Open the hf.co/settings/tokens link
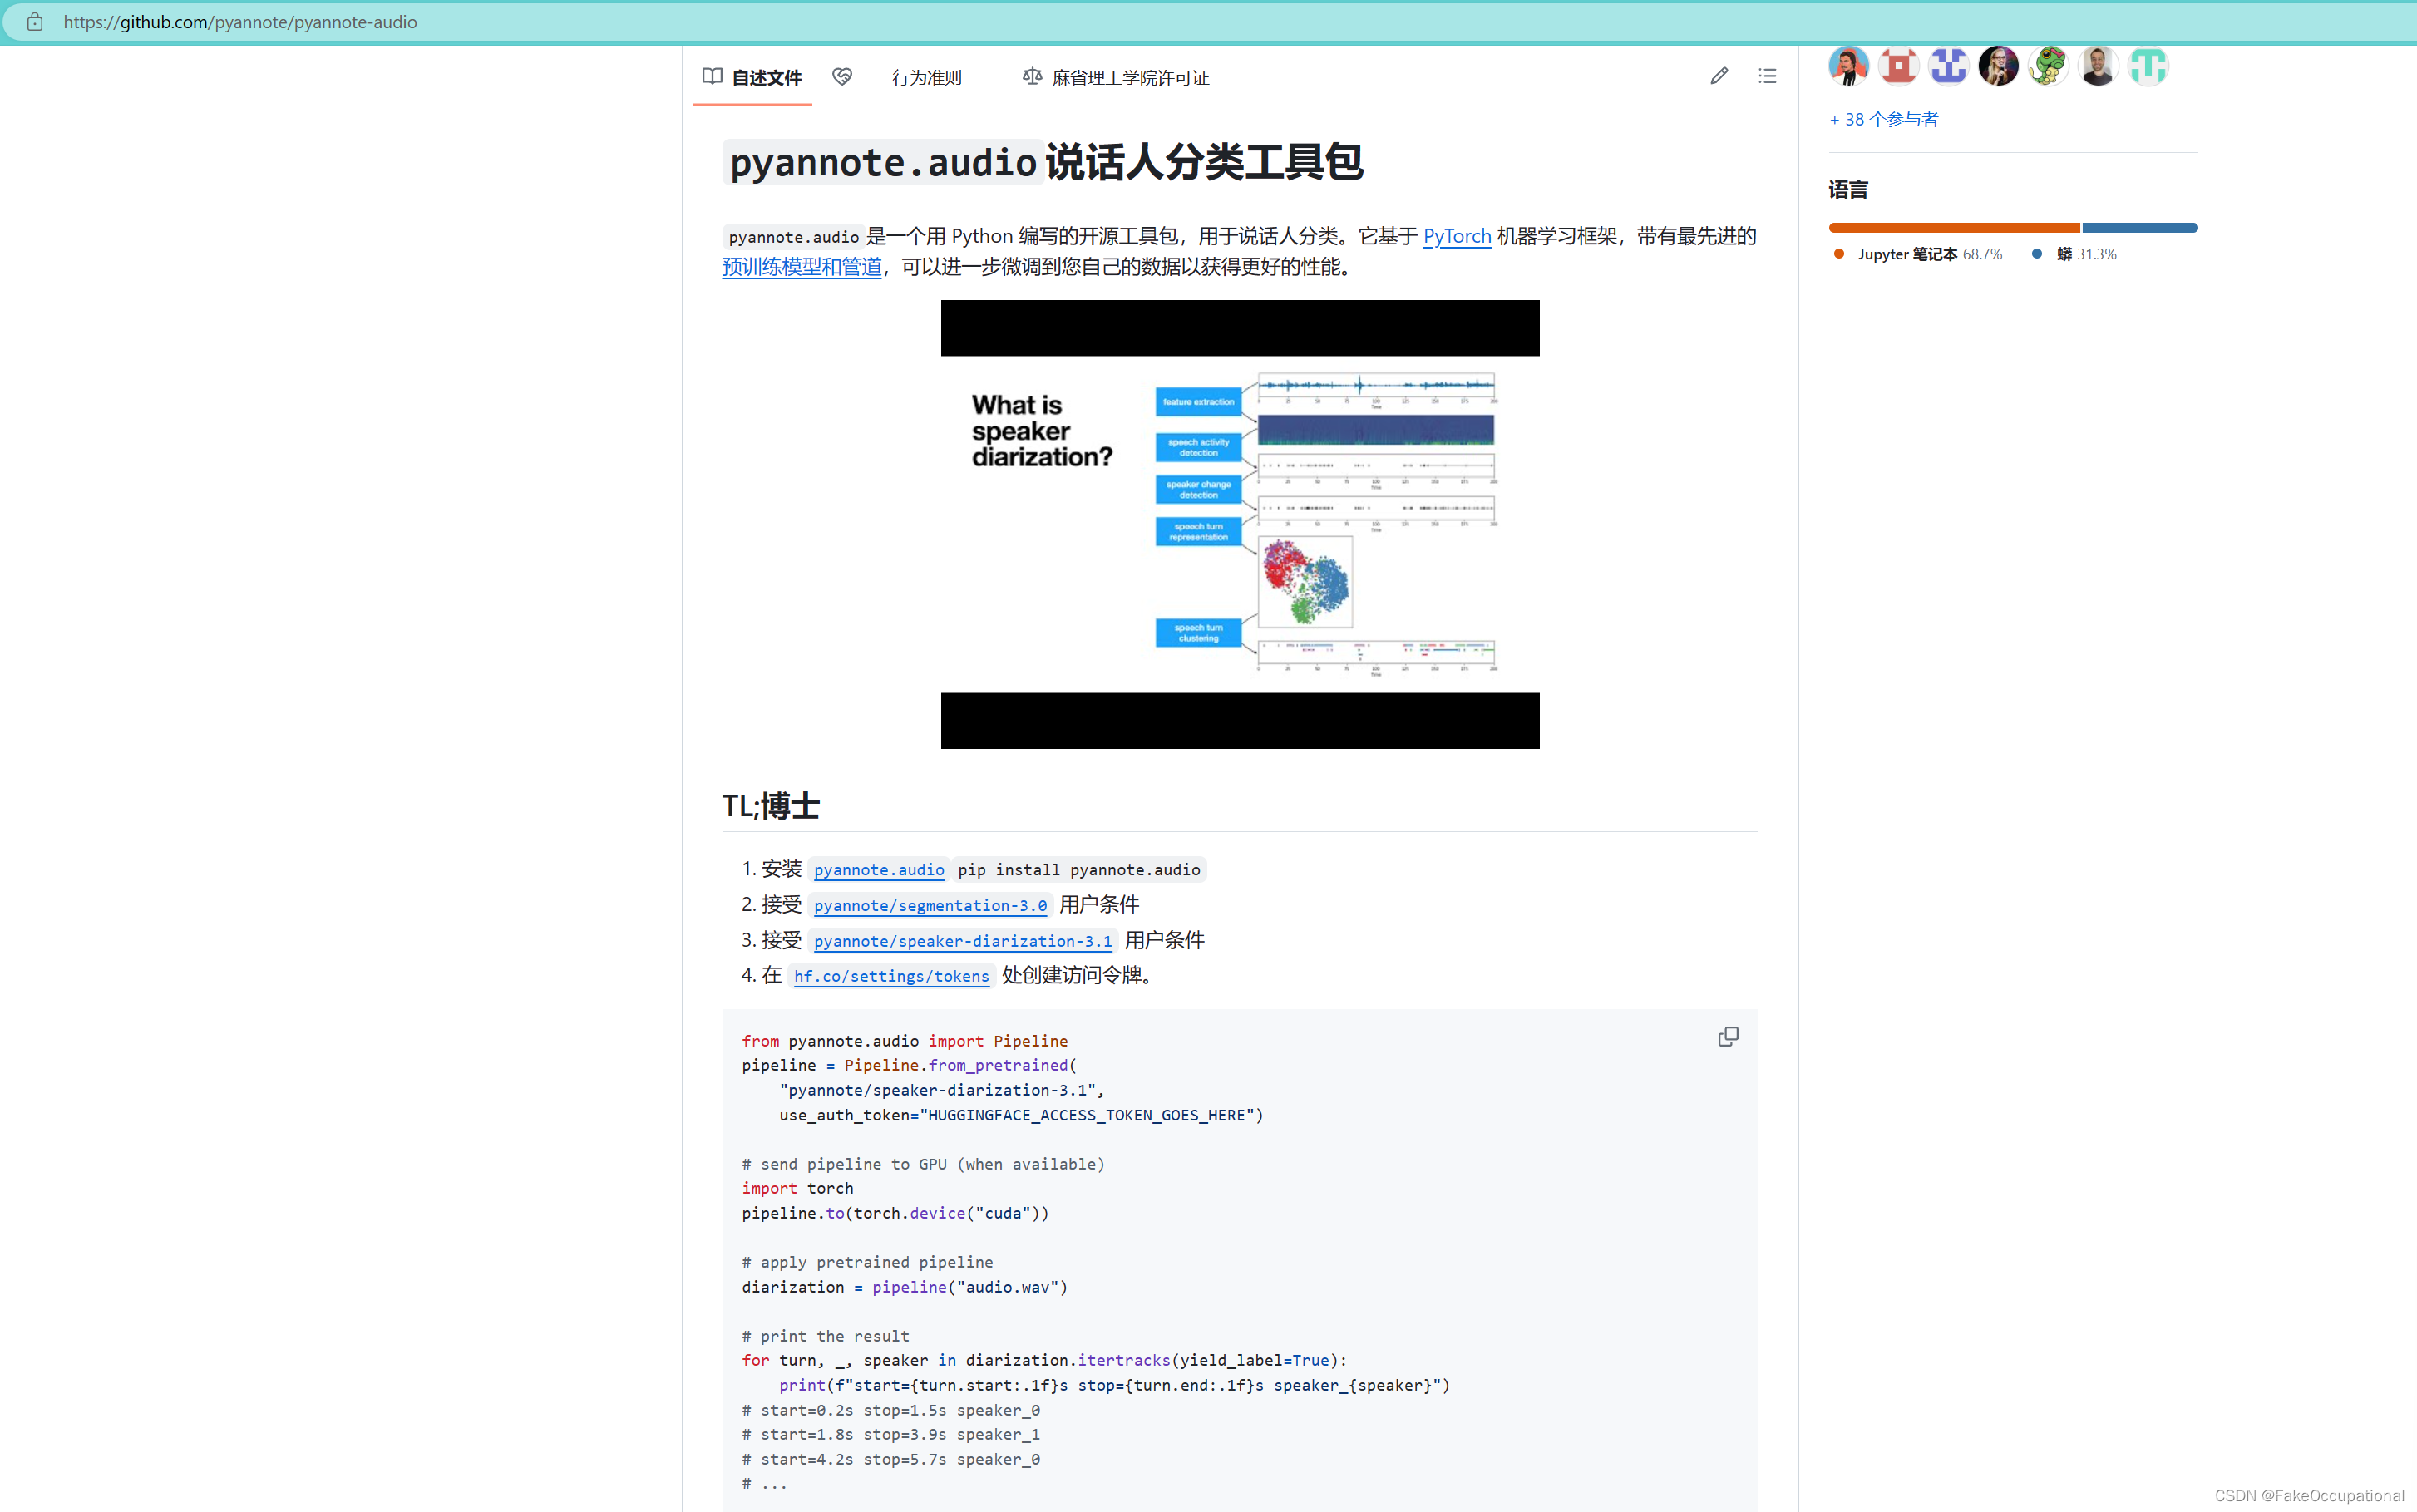The height and width of the screenshot is (1512, 2417). click(x=891, y=976)
